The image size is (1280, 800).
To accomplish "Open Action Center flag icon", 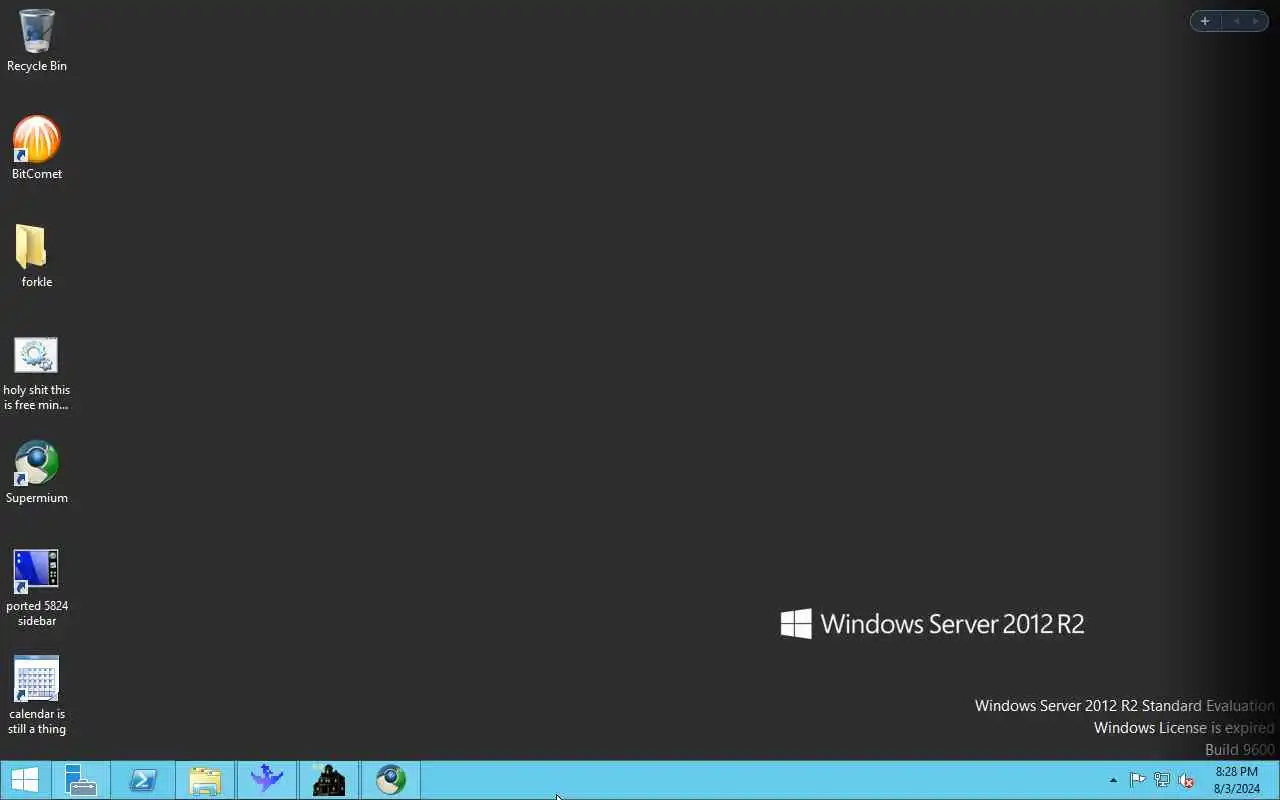I will (x=1137, y=780).
